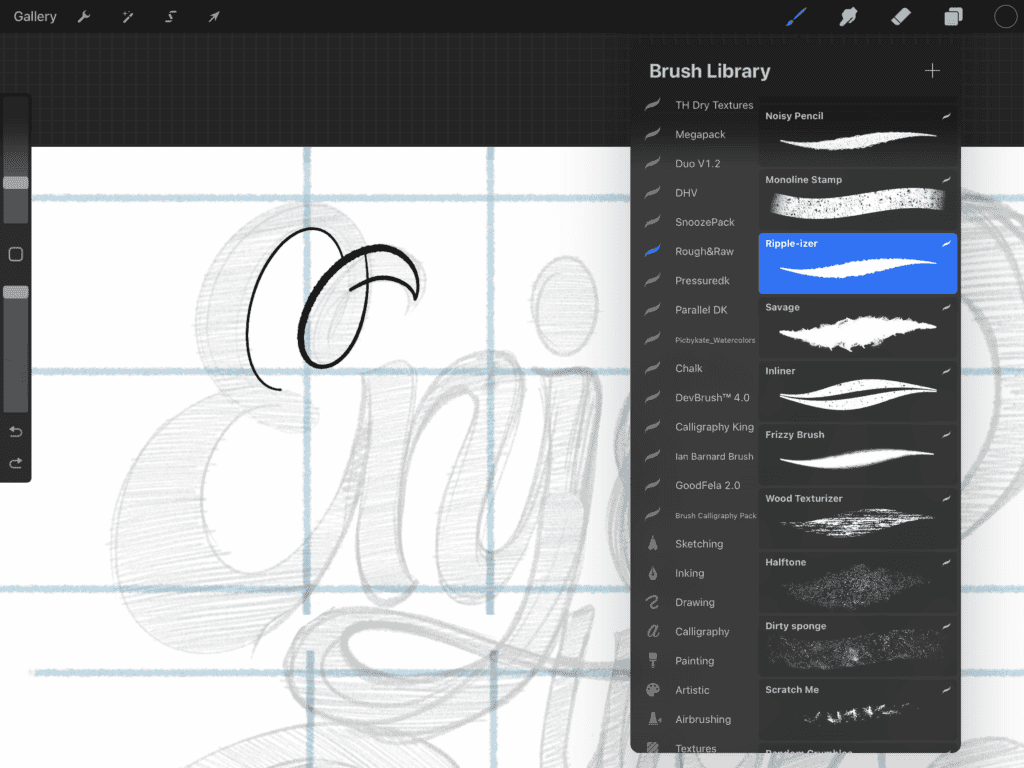Image resolution: width=1024 pixels, height=768 pixels.
Task: Open the Layers panel
Action: click(952, 16)
